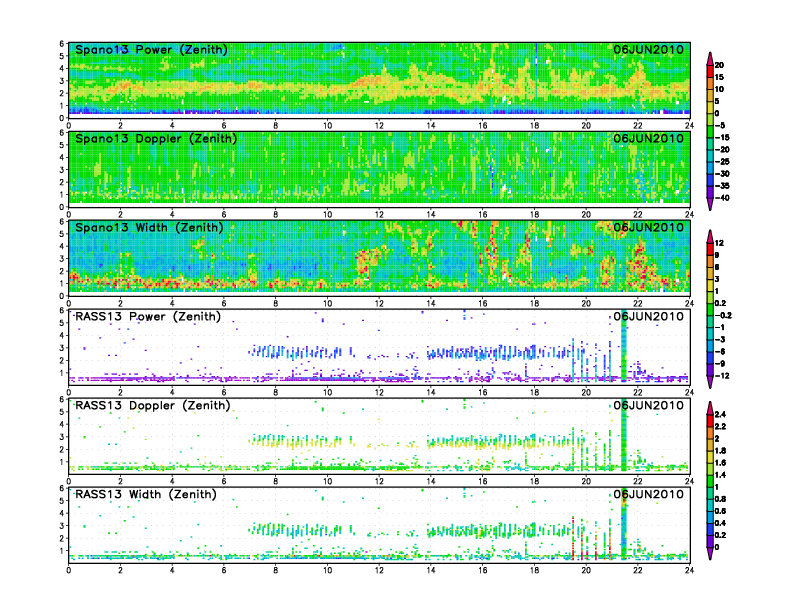Click hour 12 tick label below Spano13 Power
Screen dimensions: 792x612
click(379, 126)
